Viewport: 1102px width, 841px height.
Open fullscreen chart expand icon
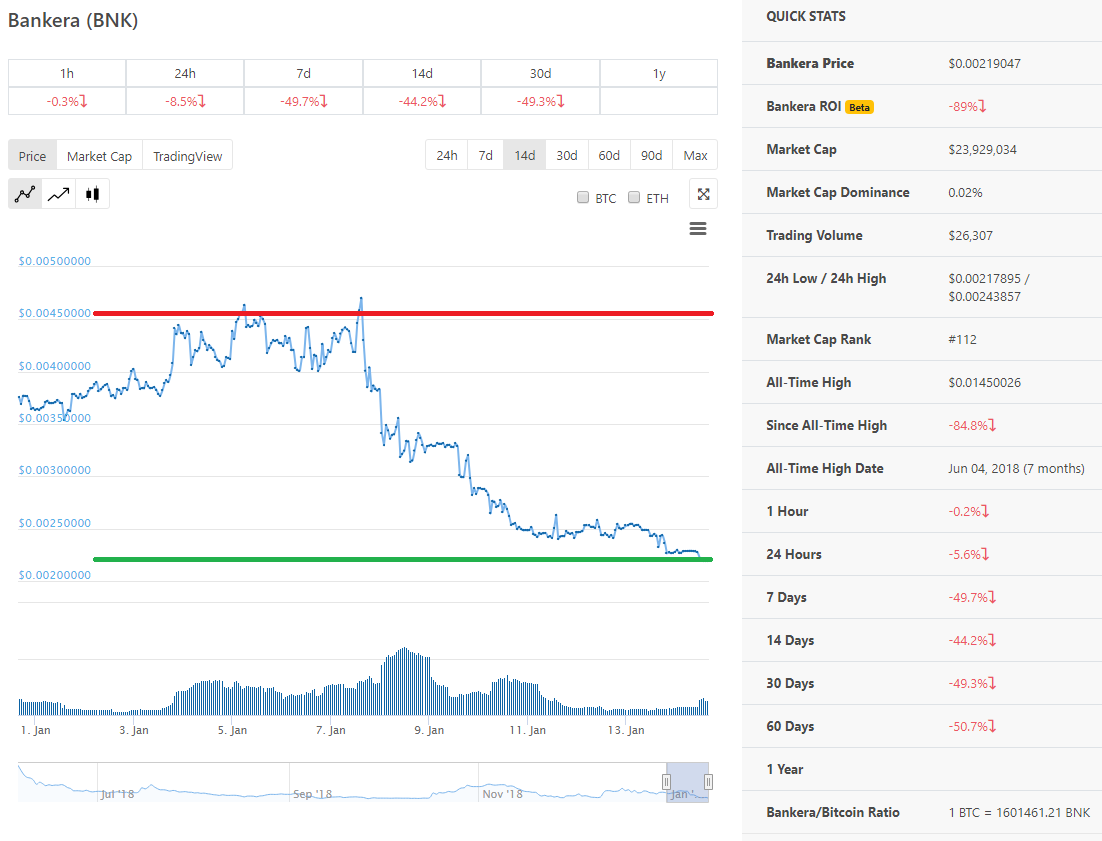click(704, 195)
